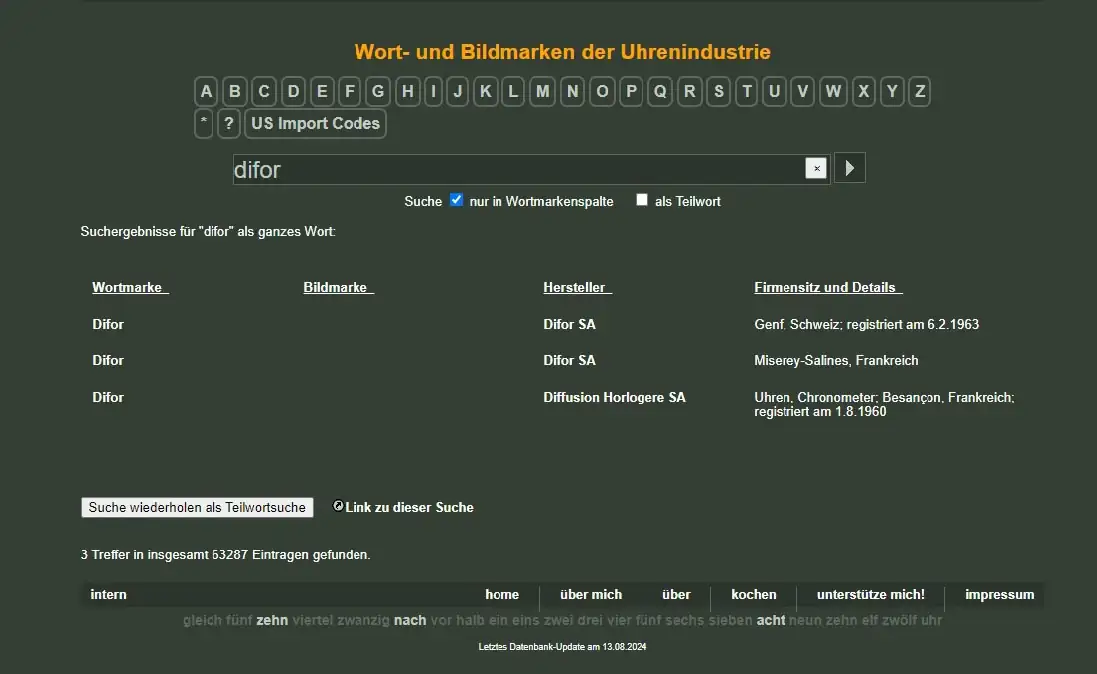Click the 'difor' search input field
This screenshot has height=674, width=1097.
pos(517,170)
